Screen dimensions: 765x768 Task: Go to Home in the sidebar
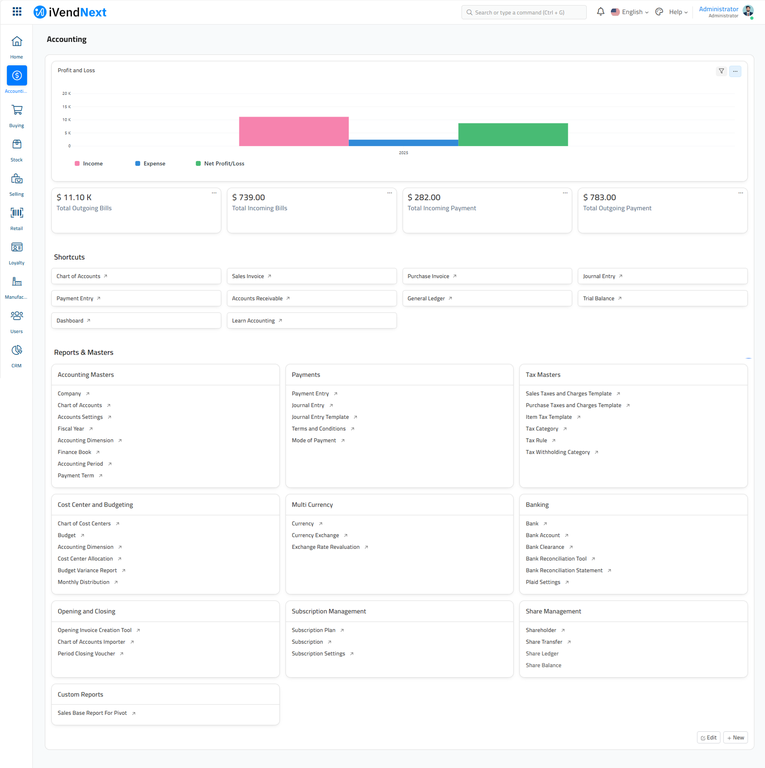point(17,42)
